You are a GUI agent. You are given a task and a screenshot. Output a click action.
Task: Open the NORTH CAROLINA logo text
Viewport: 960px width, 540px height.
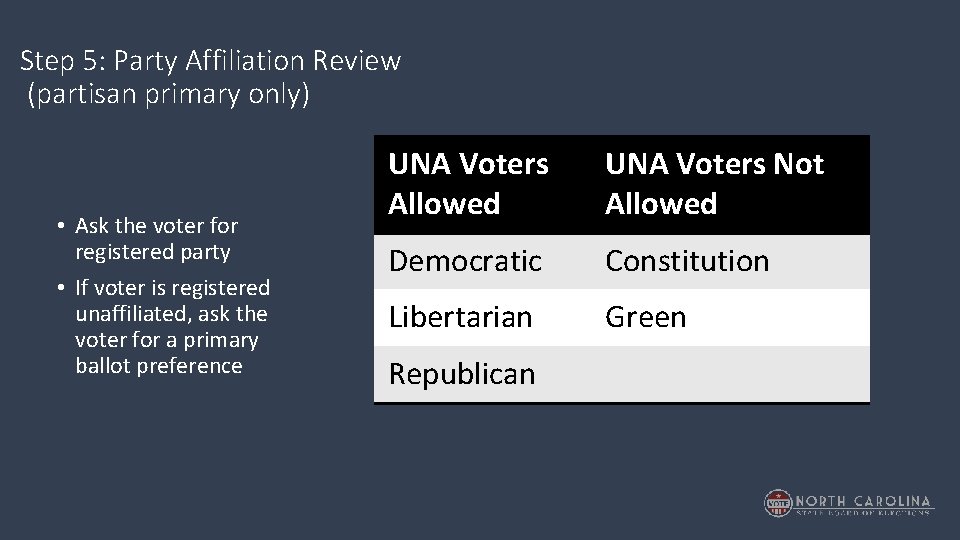(x=863, y=500)
